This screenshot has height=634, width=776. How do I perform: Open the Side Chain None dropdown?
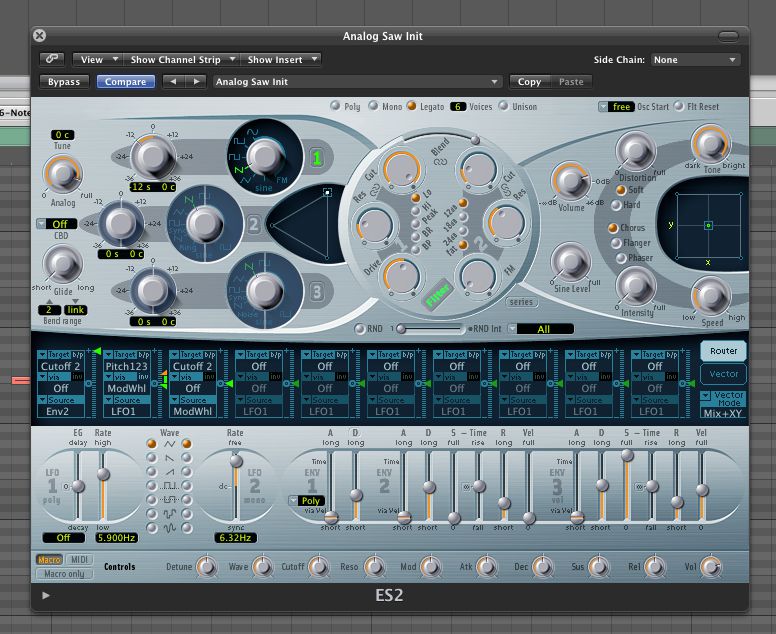click(695, 59)
